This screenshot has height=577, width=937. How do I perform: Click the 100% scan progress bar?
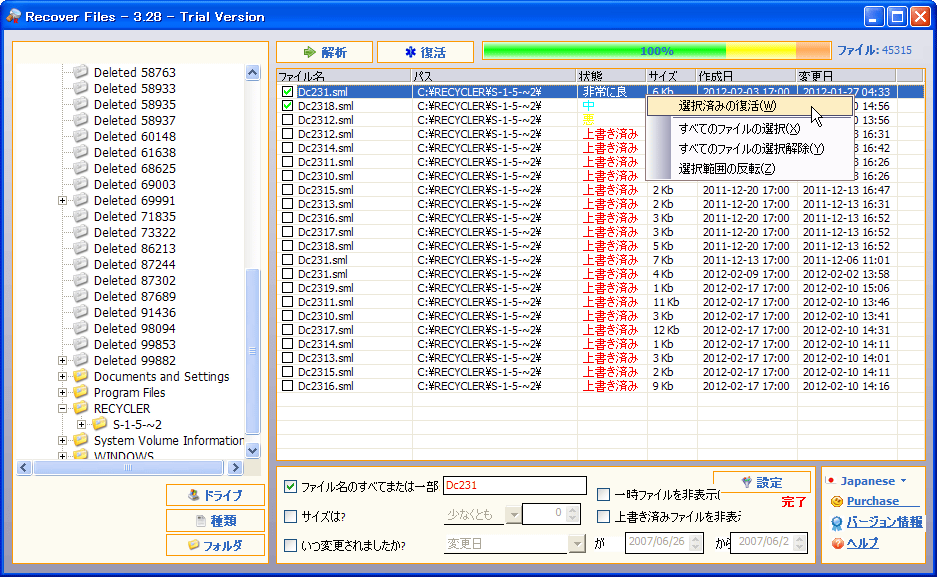point(656,51)
